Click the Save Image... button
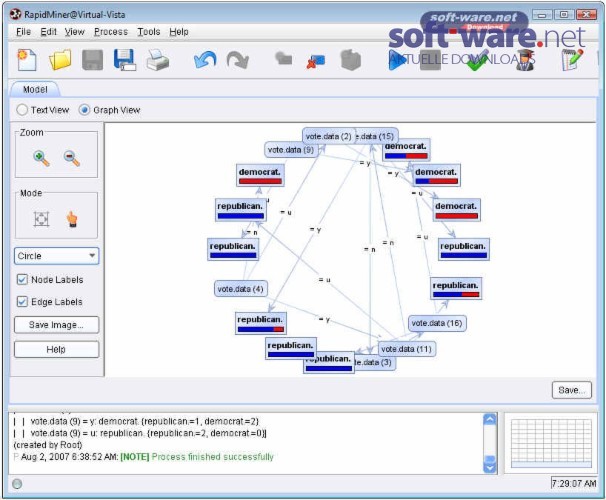606x500 pixels. [56, 325]
